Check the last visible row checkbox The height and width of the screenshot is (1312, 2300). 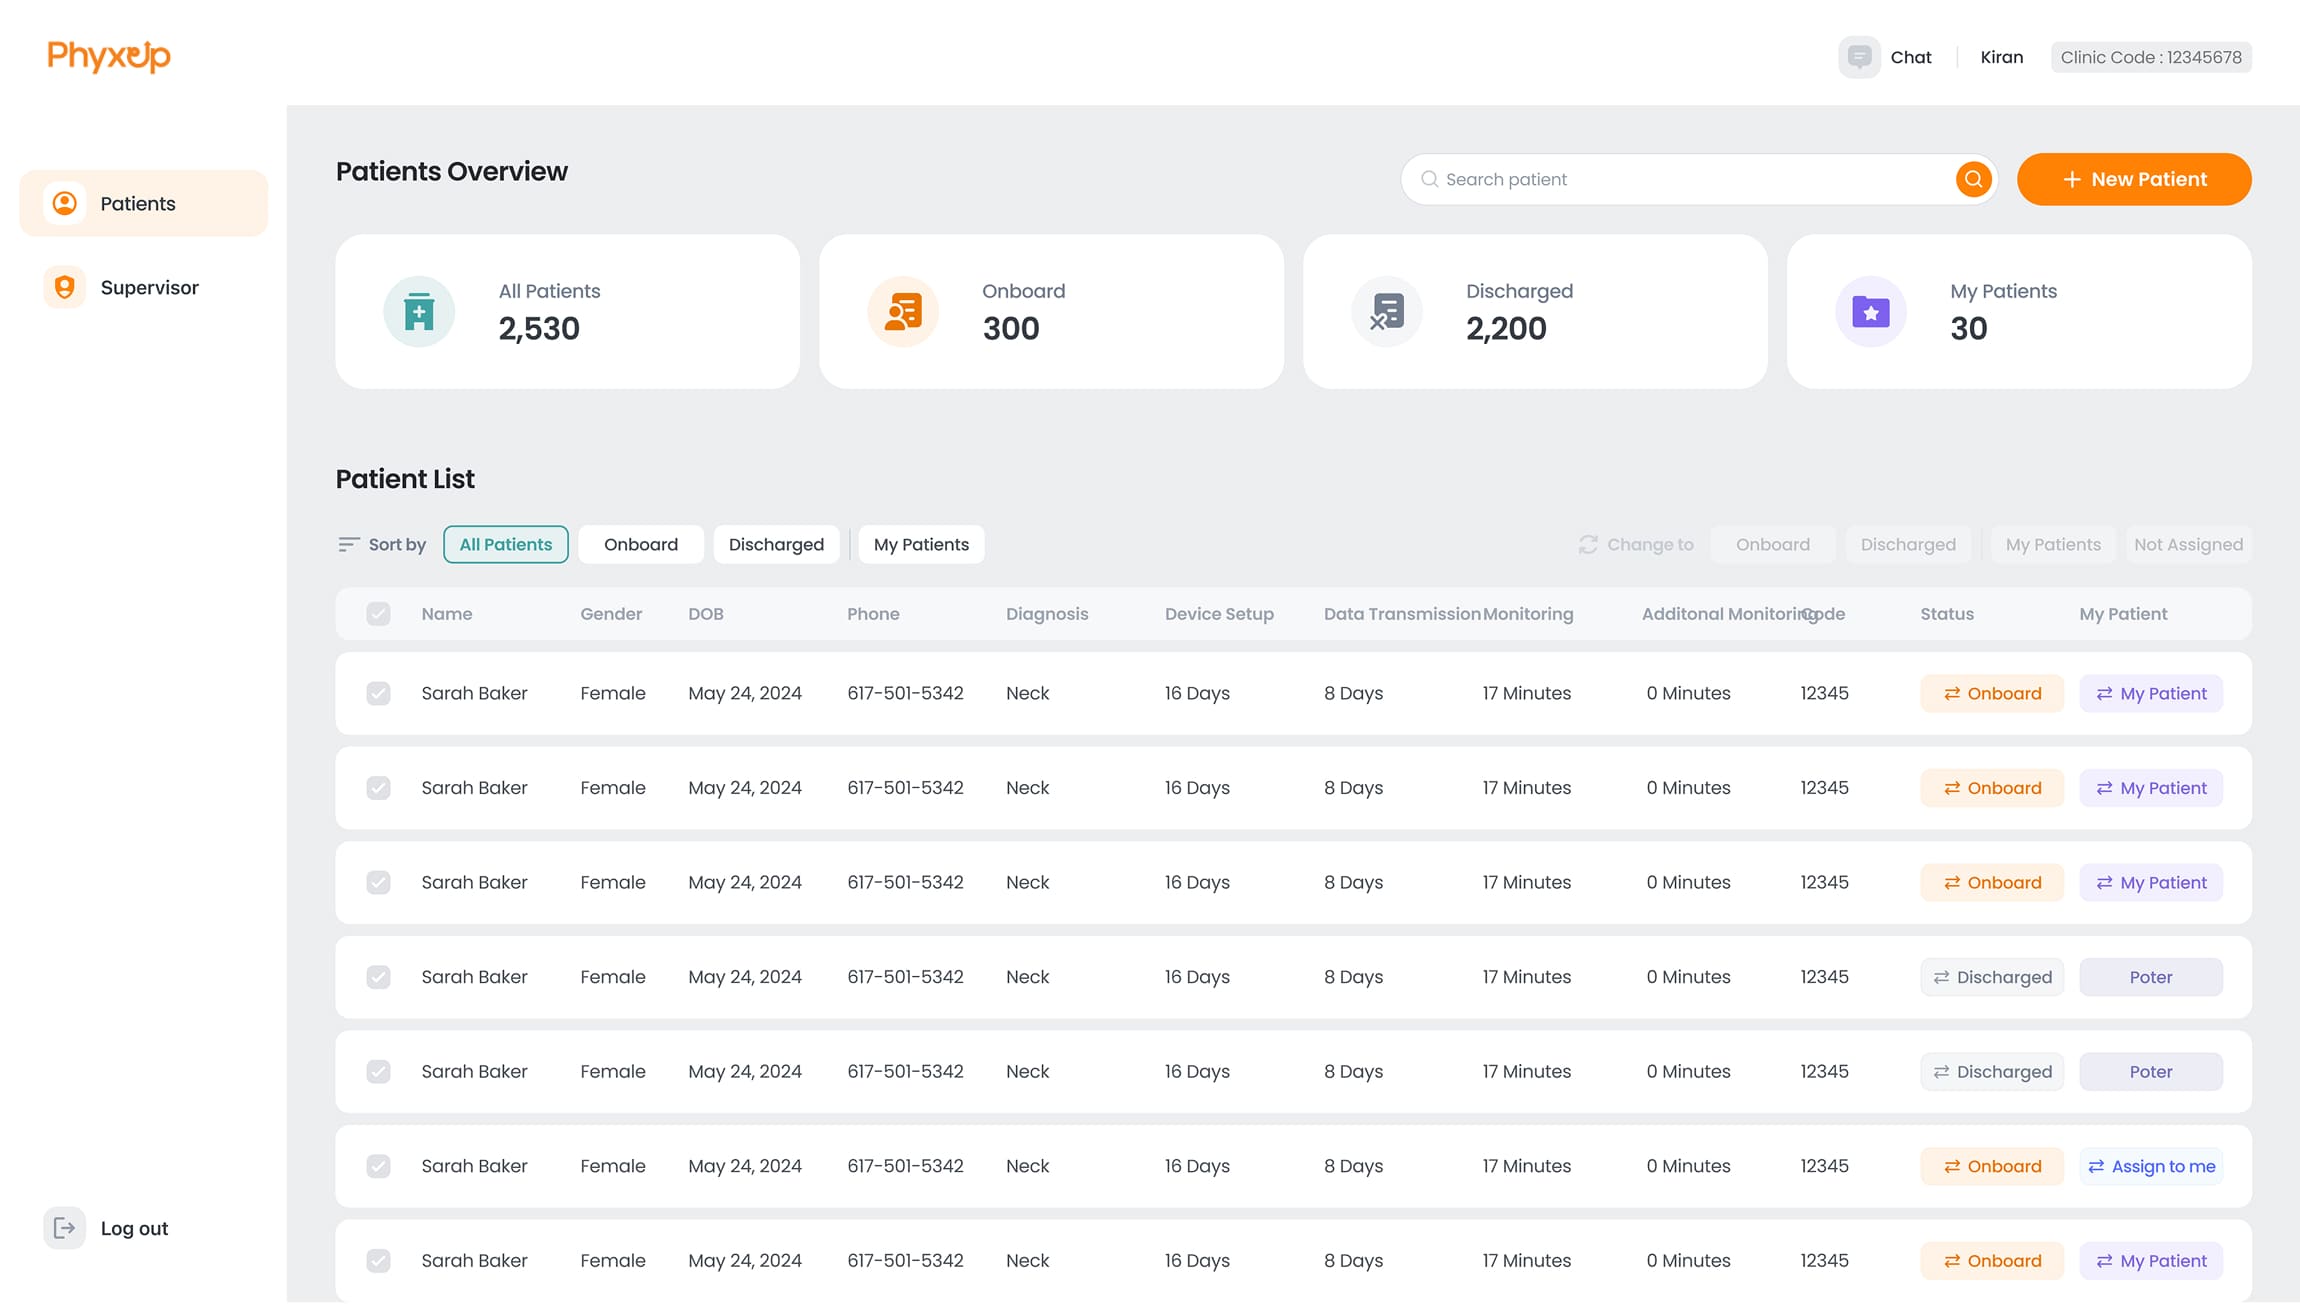pyautogui.click(x=378, y=1260)
